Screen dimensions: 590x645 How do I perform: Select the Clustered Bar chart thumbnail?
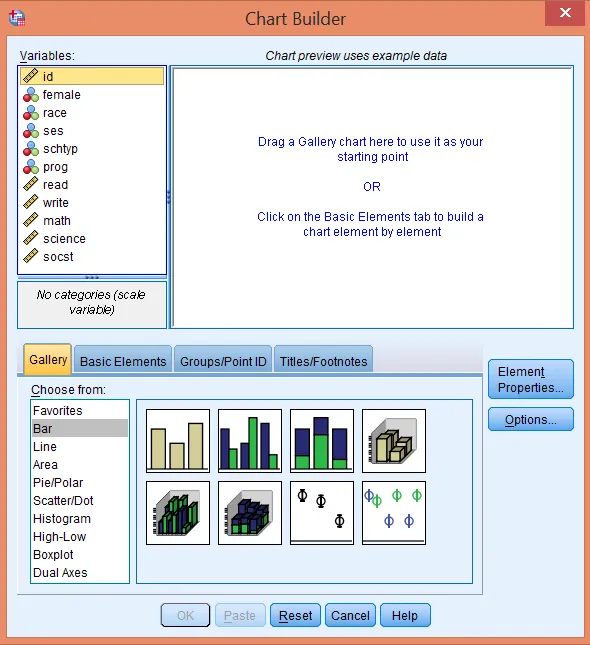point(250,441)
